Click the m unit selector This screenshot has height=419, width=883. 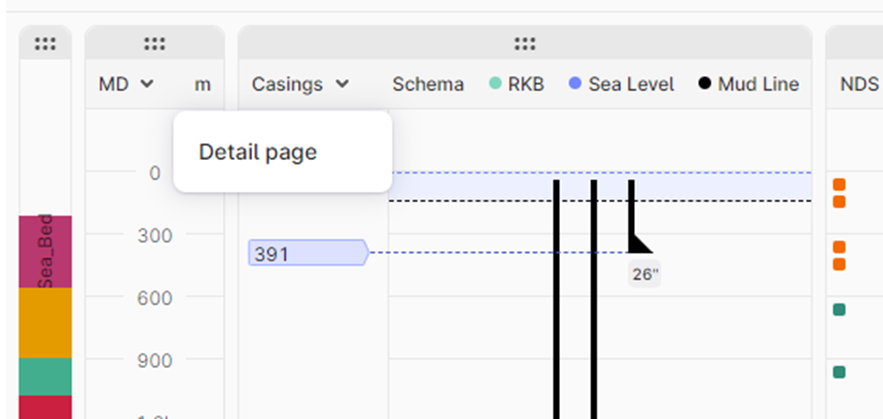tap(203, 84)
